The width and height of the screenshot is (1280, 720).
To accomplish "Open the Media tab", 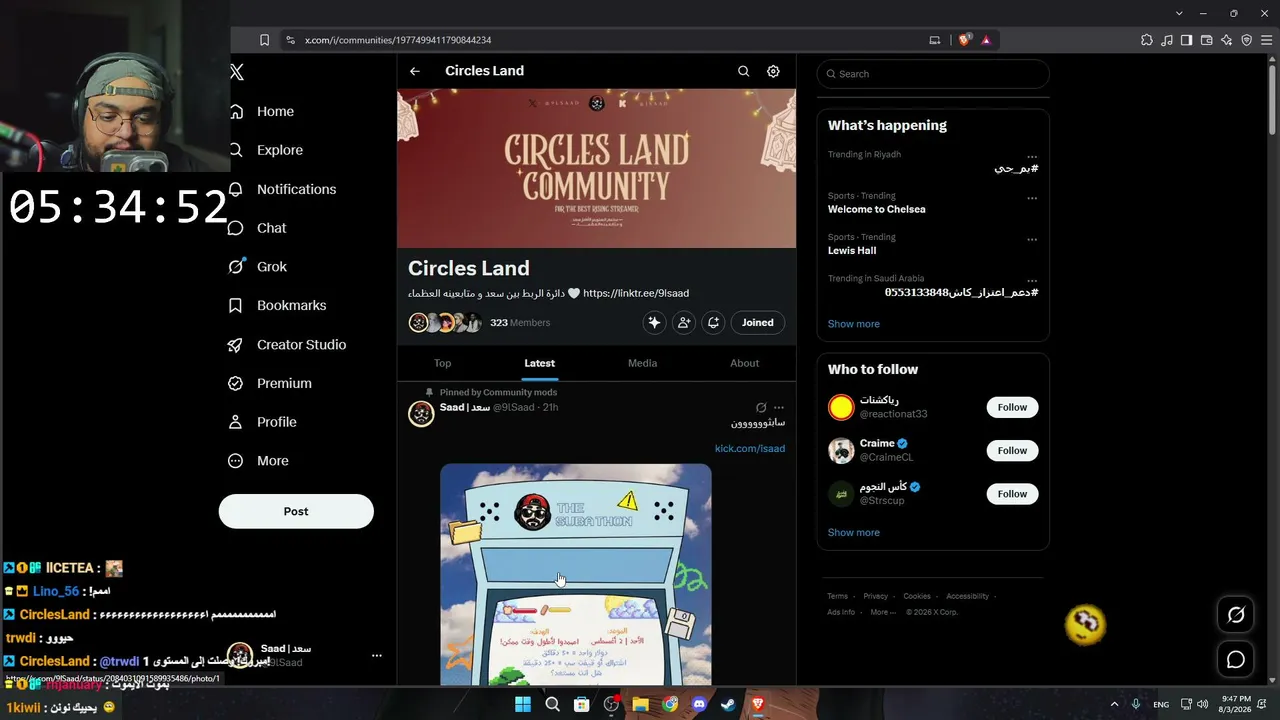I will point(642,363).
